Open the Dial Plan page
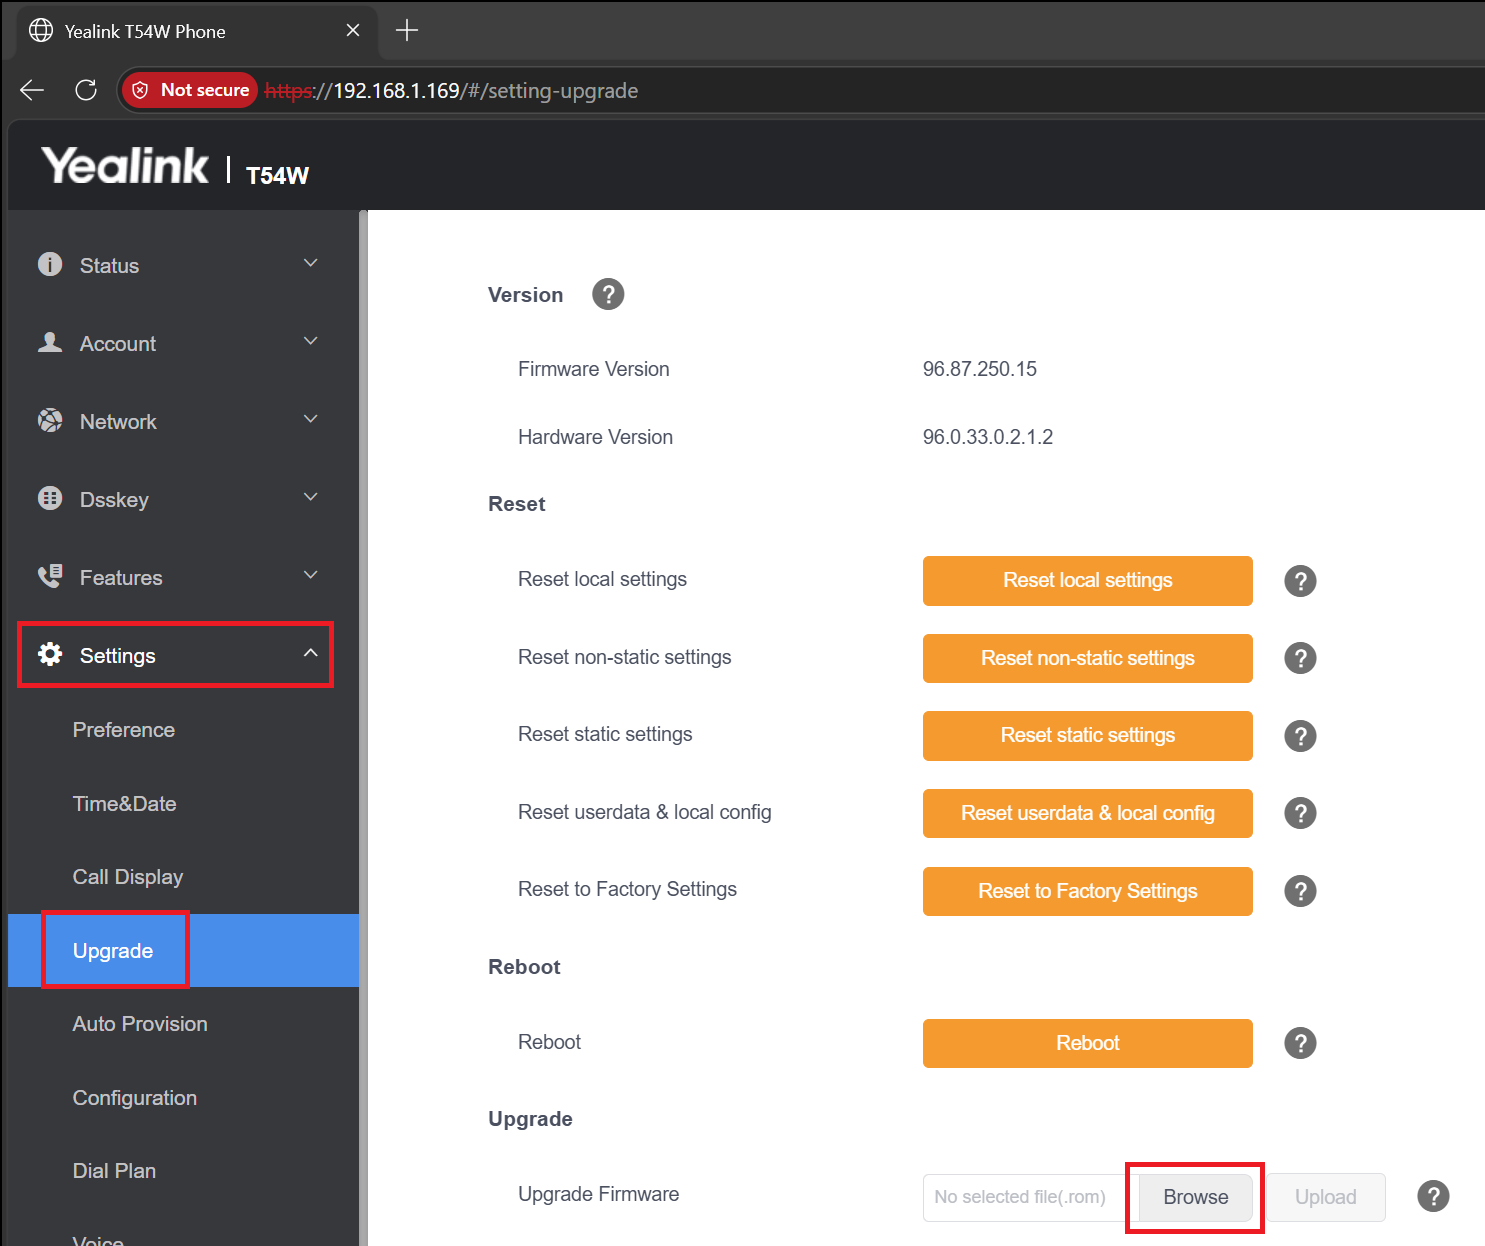This screenshot has width=1485, height=1246. pos(114,1171)
